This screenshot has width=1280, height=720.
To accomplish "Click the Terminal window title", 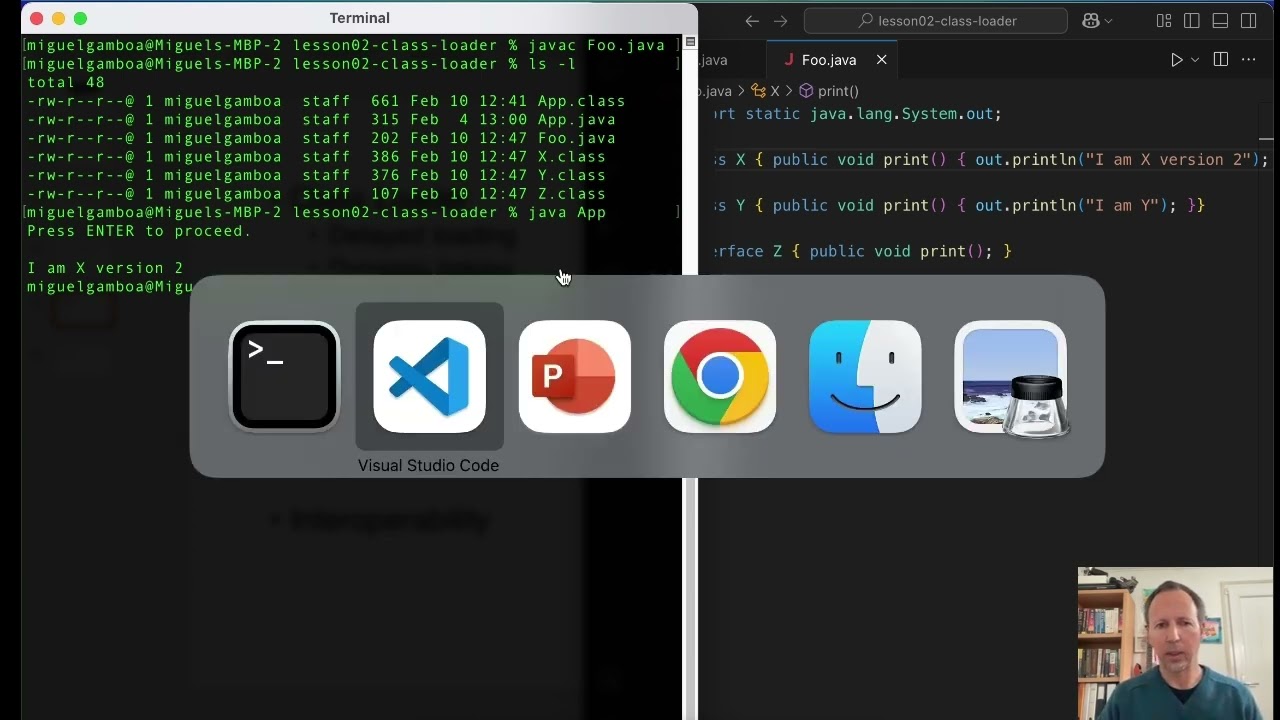I will click(359, 18).
